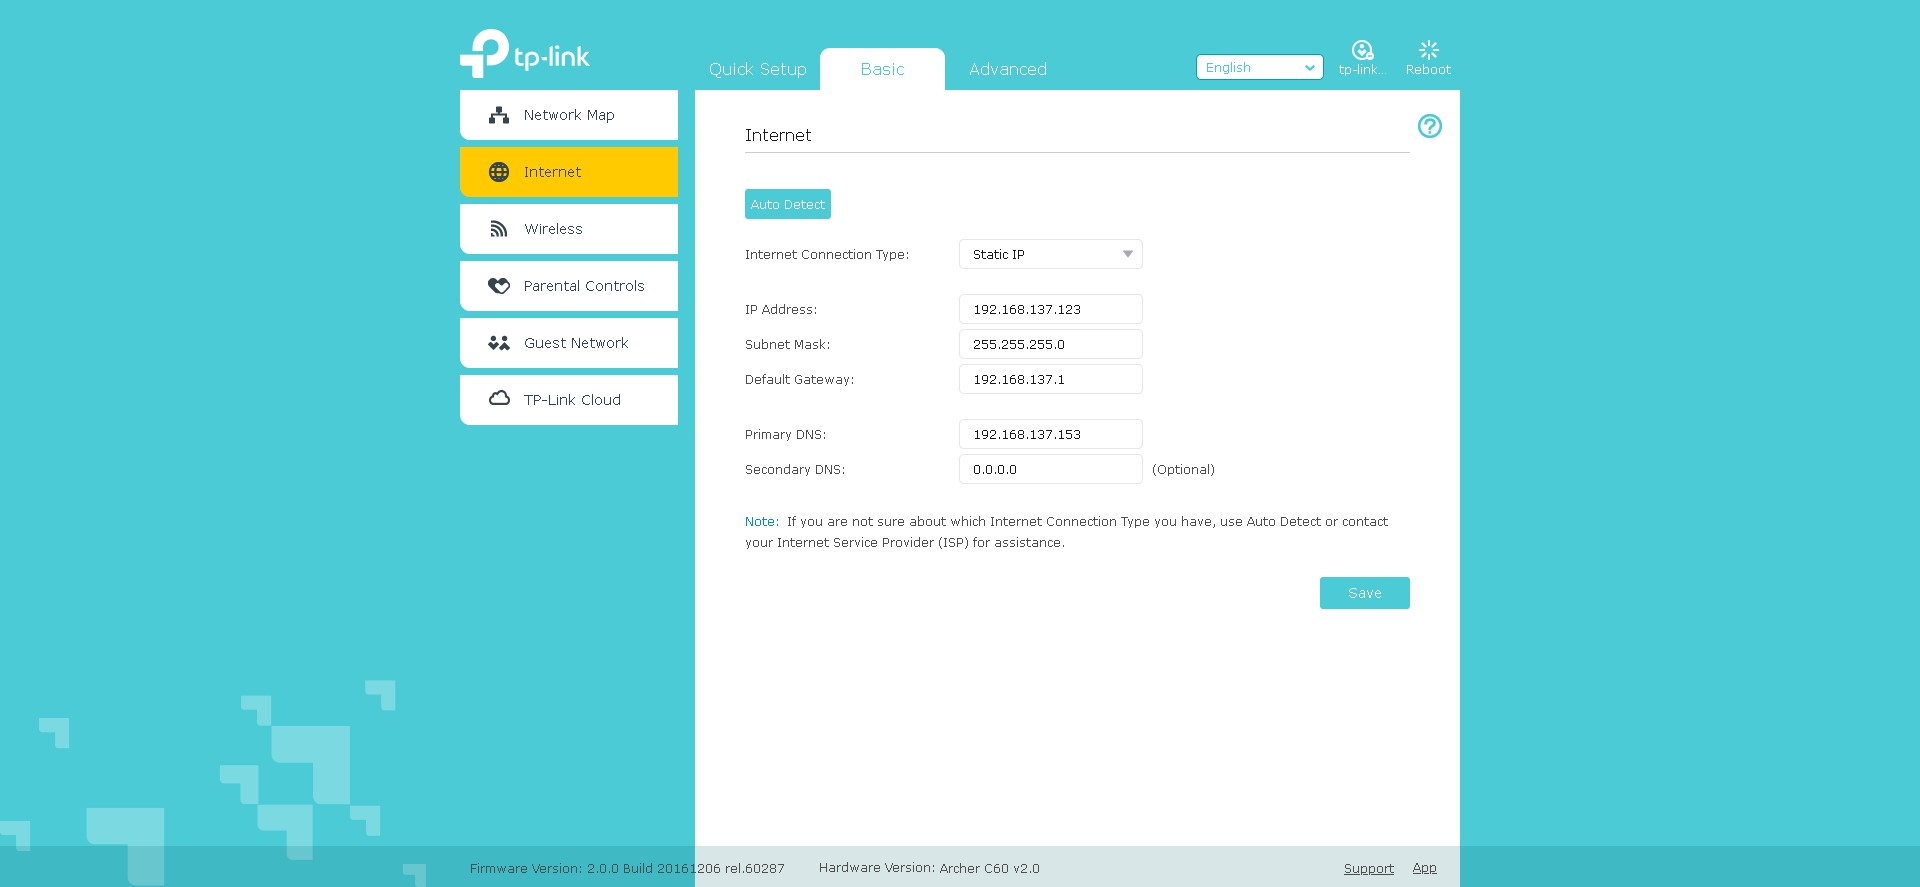Open Network Map in the sidebar
The height and width of the screenshot is (887, 1920).
click(569, 115)
